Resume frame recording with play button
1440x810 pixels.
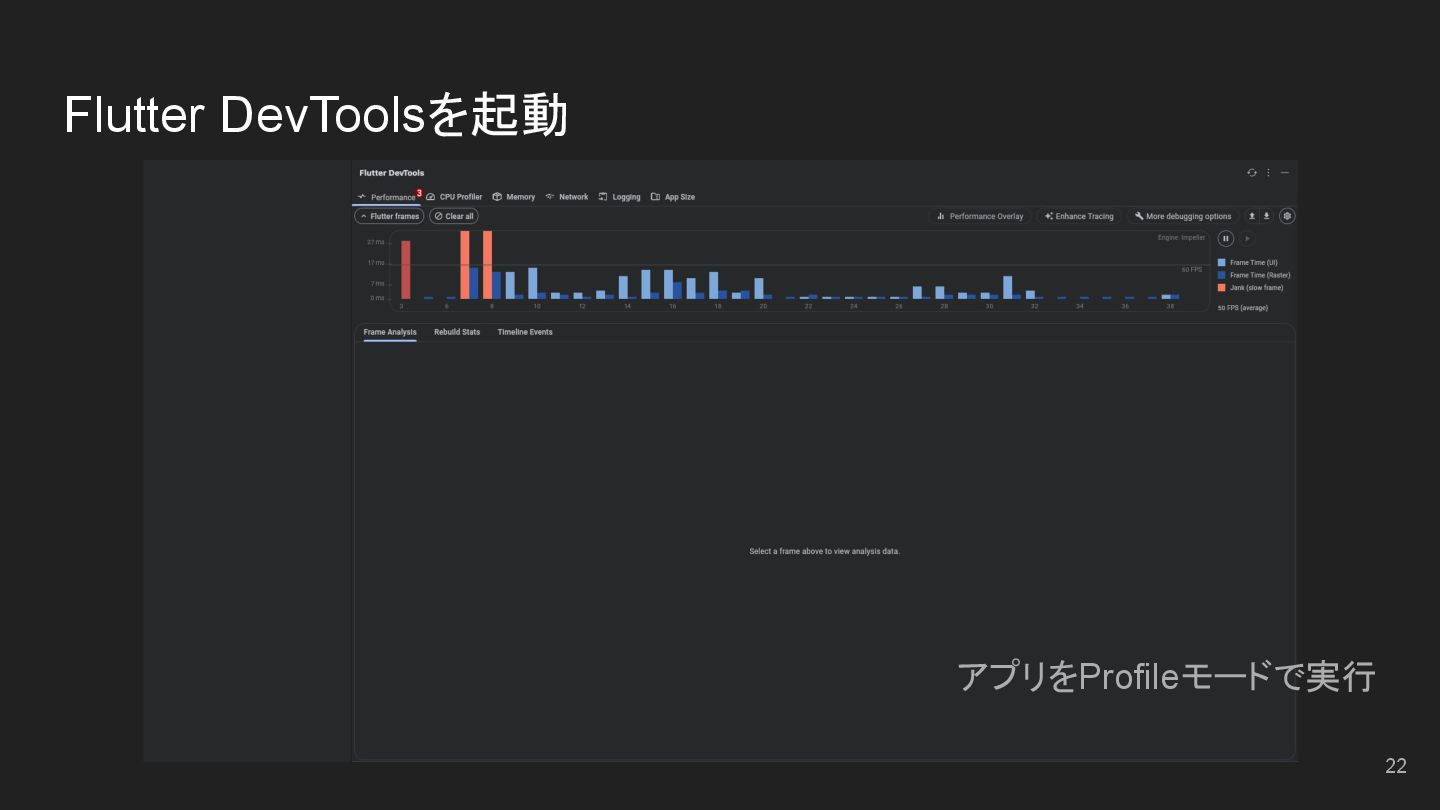coord(1246,238)
